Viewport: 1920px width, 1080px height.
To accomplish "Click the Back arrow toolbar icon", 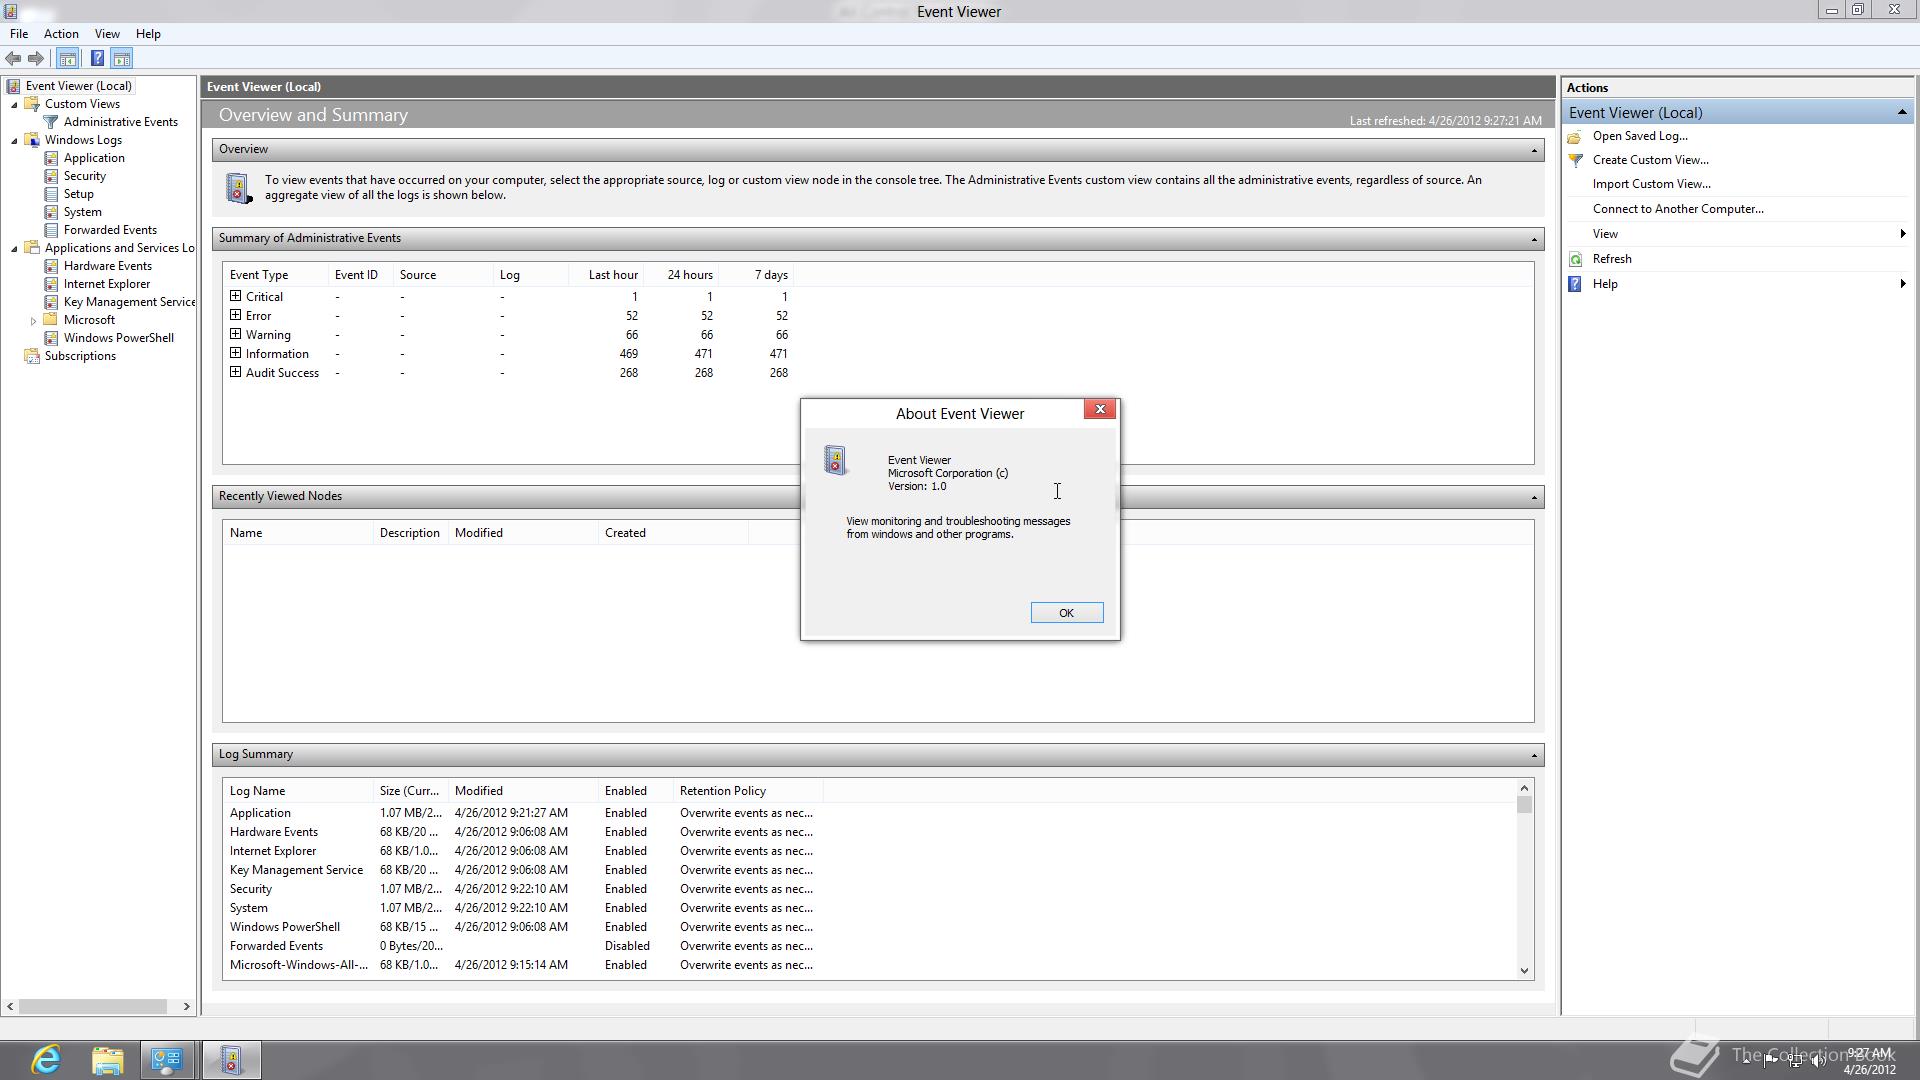I will point(13,58).
